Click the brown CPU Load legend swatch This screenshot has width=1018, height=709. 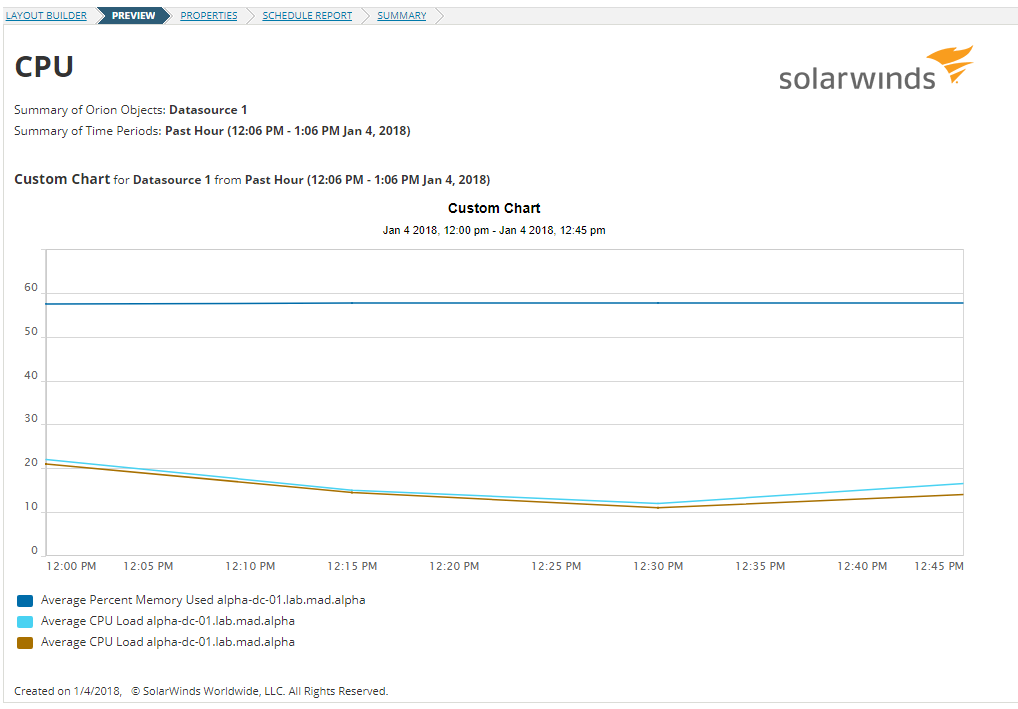[25, 643]
